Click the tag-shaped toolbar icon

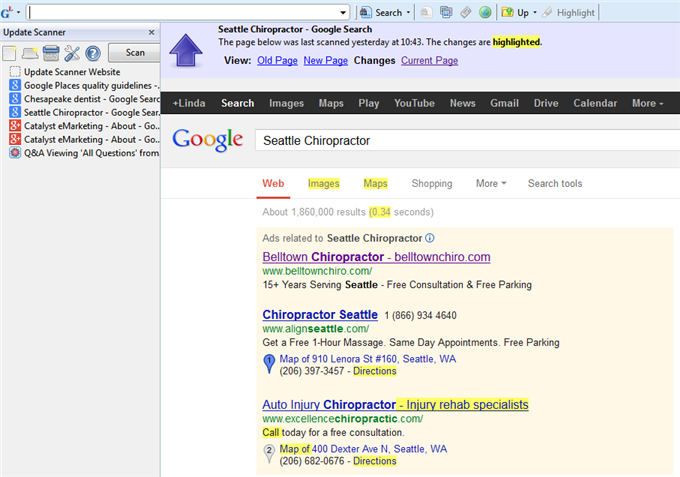(x=465, y=13)
